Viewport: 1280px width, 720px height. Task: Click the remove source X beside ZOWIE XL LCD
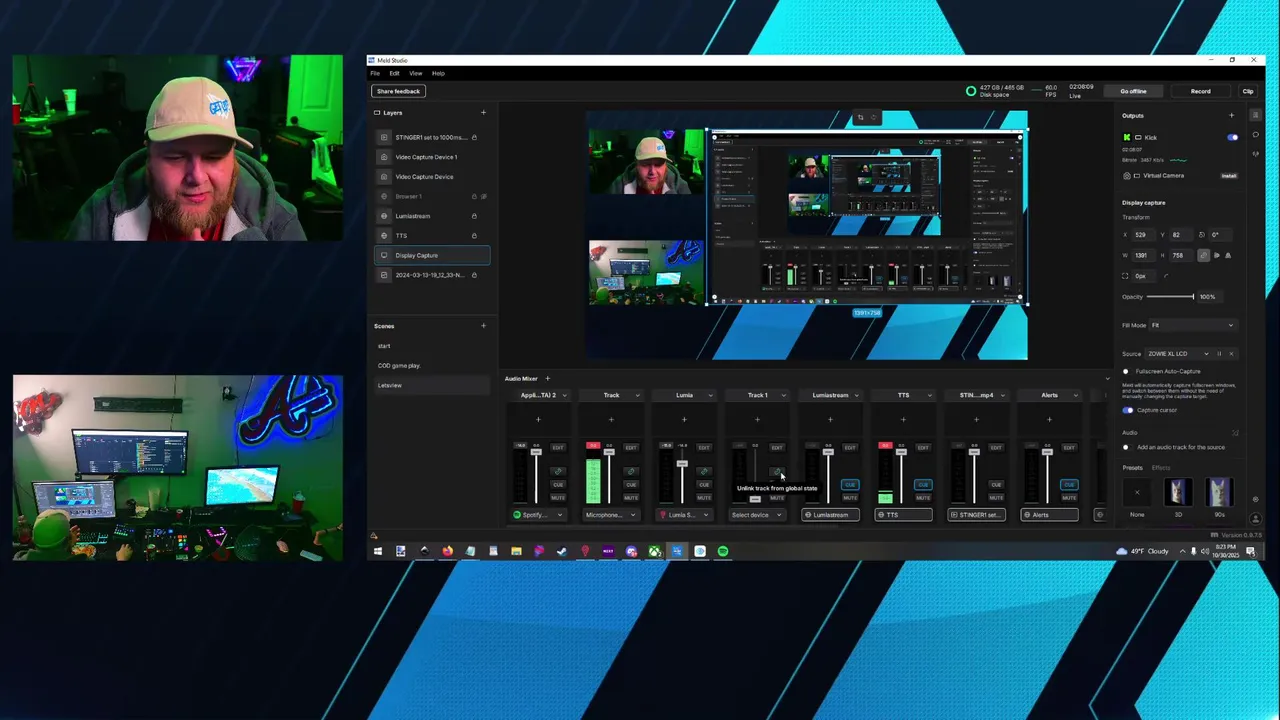click(x=1231, y=353)
